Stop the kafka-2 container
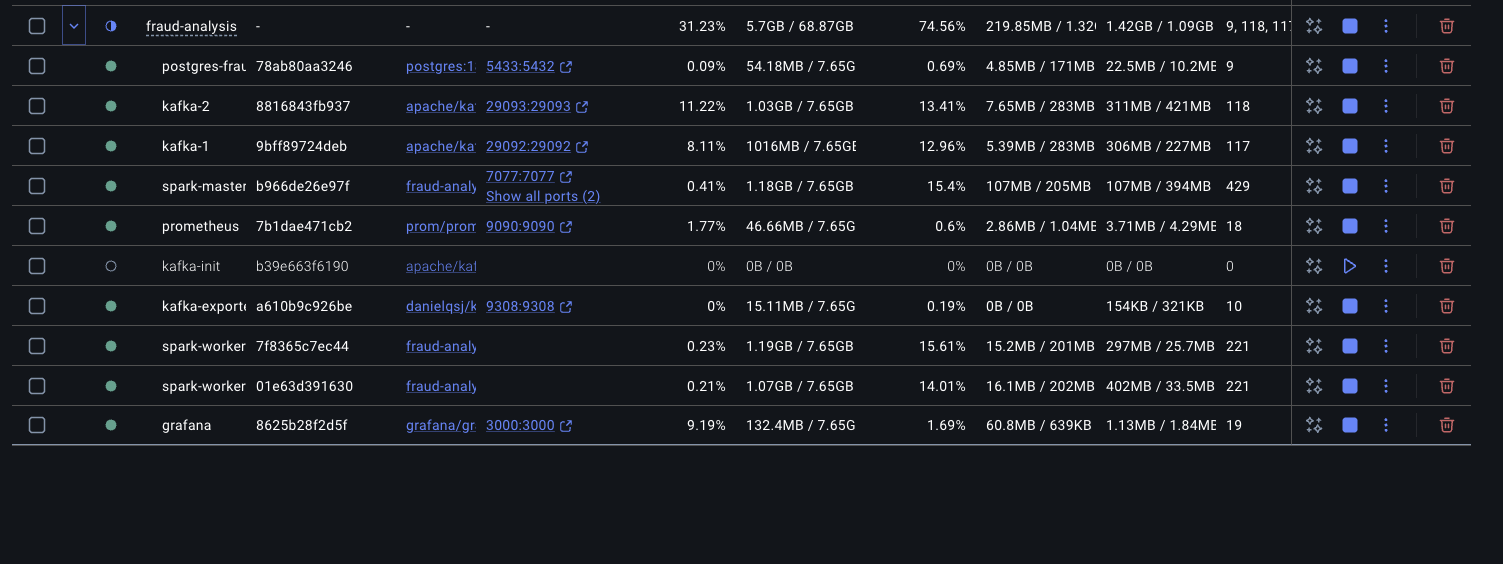 click(x=1349, y=106)
